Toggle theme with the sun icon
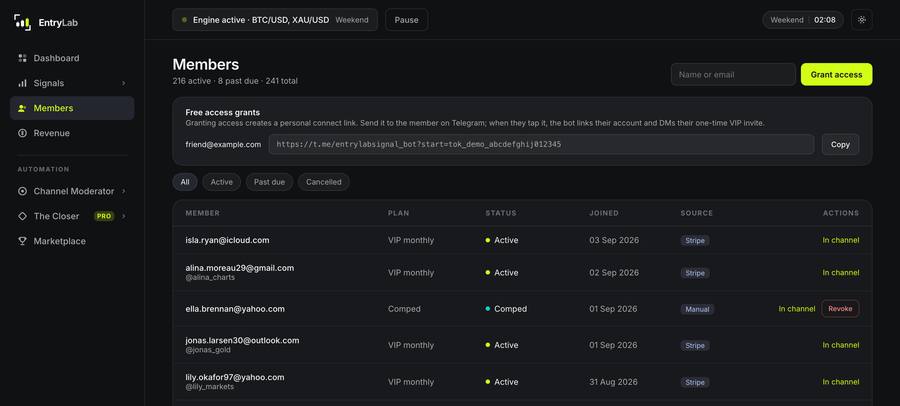 (x=862, y=20)
